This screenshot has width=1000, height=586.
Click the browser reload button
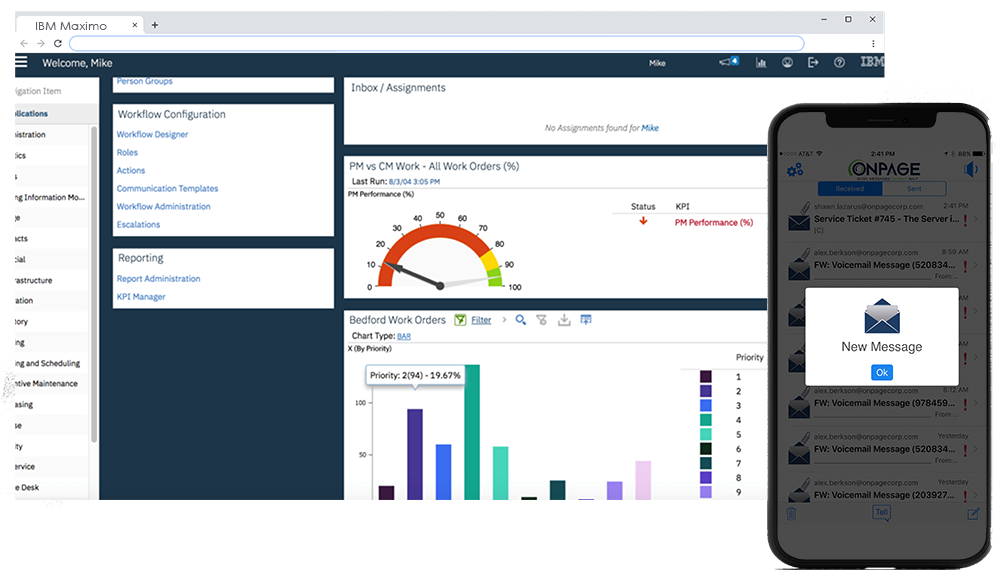(x=57, y=43)
